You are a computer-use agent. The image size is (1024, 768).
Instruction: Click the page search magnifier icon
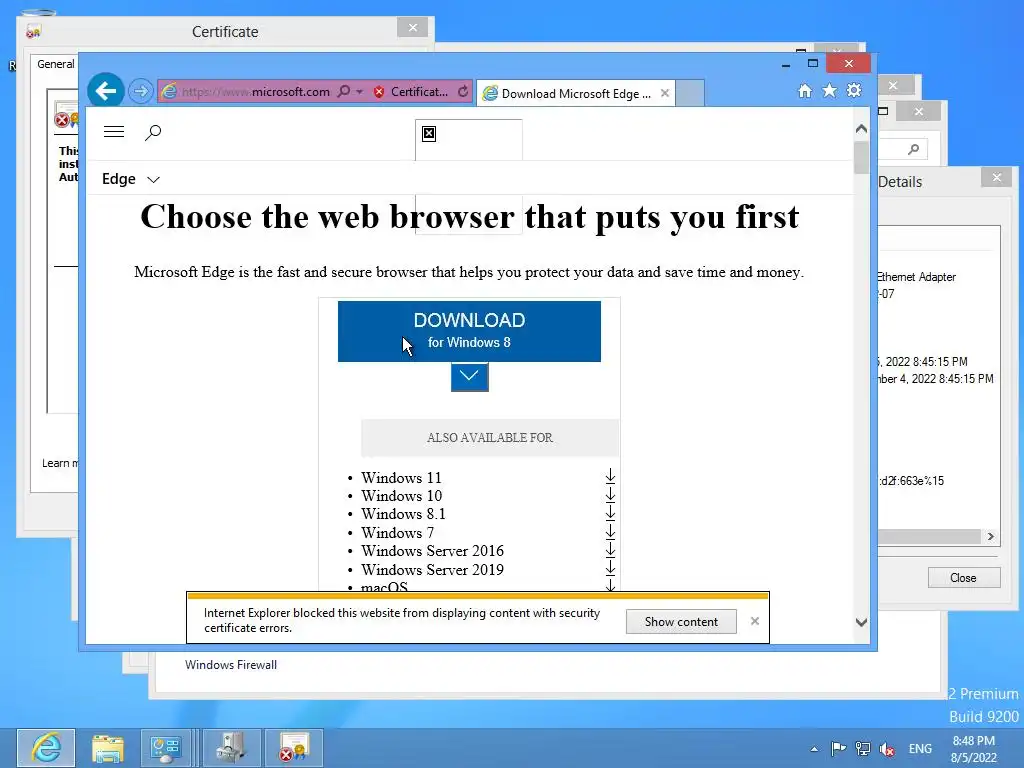point(153,133)
